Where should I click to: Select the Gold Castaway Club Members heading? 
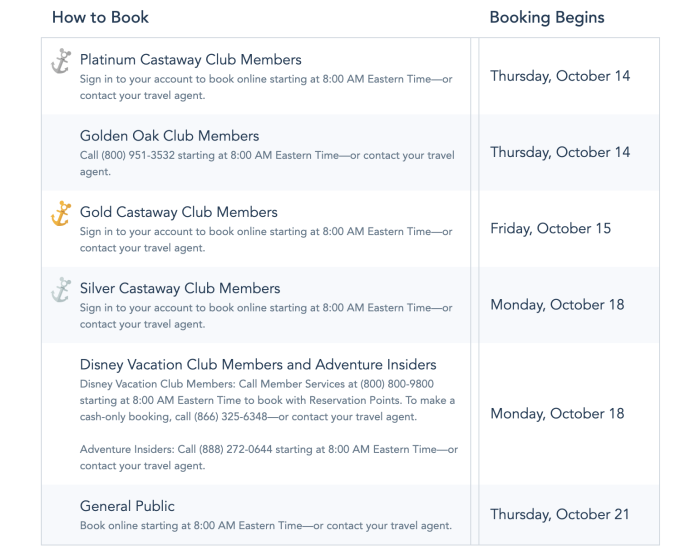click(179, 212)
